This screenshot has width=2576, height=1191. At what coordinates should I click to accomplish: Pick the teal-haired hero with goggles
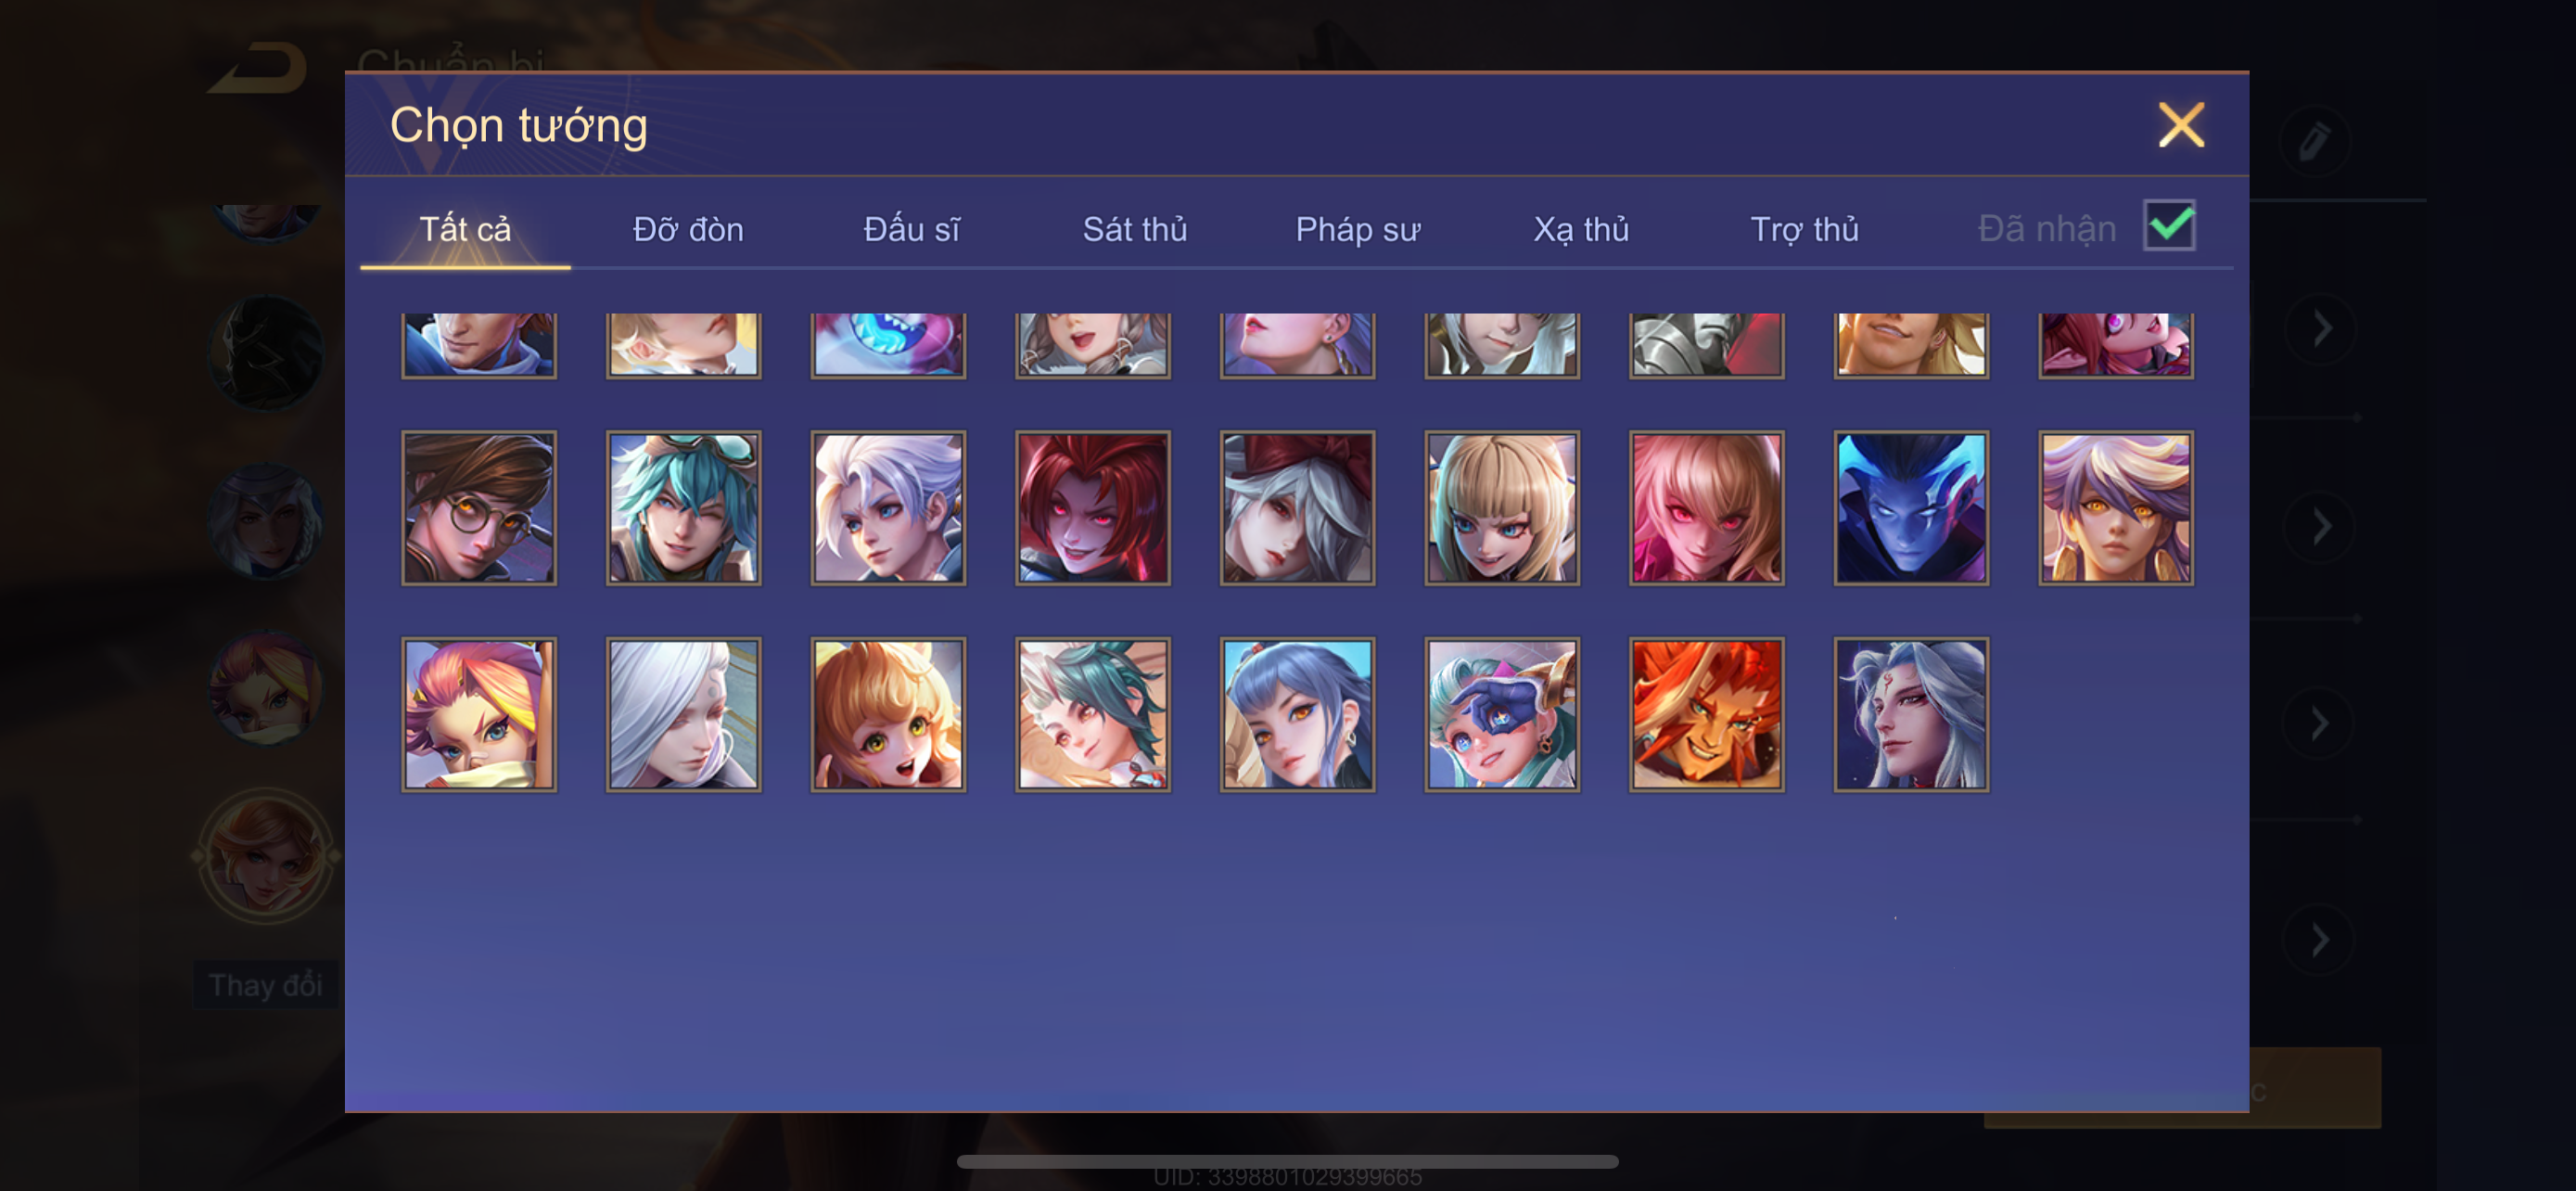click(683, 508)
